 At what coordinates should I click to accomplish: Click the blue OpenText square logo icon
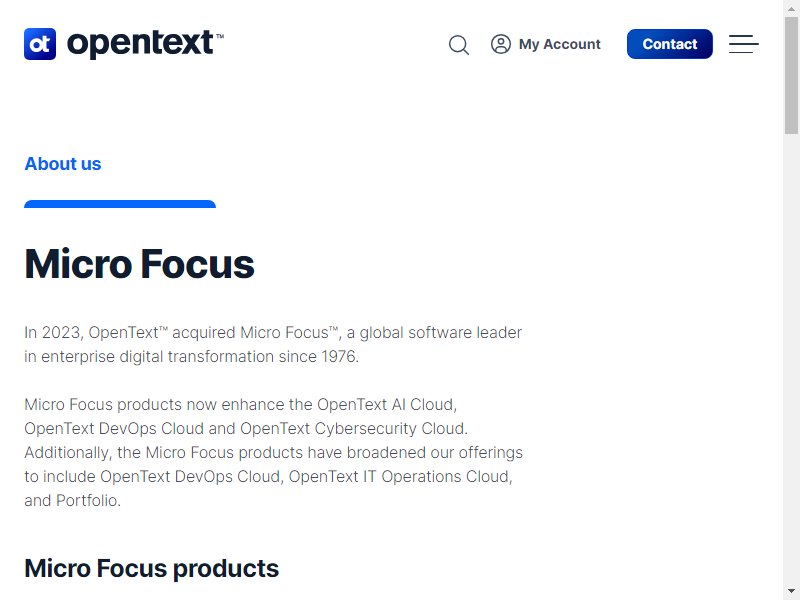pos(40,44)
